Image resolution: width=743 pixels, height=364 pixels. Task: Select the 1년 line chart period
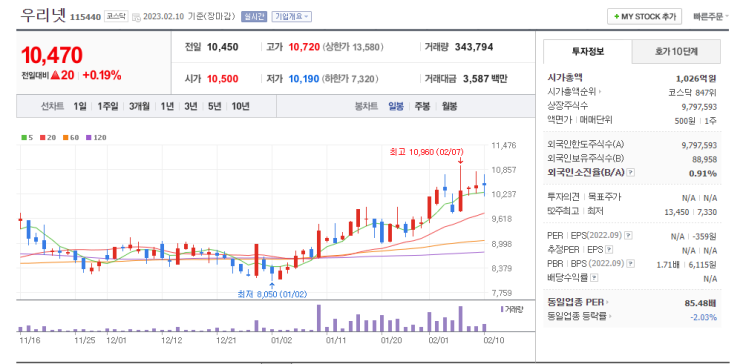point(167,106)
